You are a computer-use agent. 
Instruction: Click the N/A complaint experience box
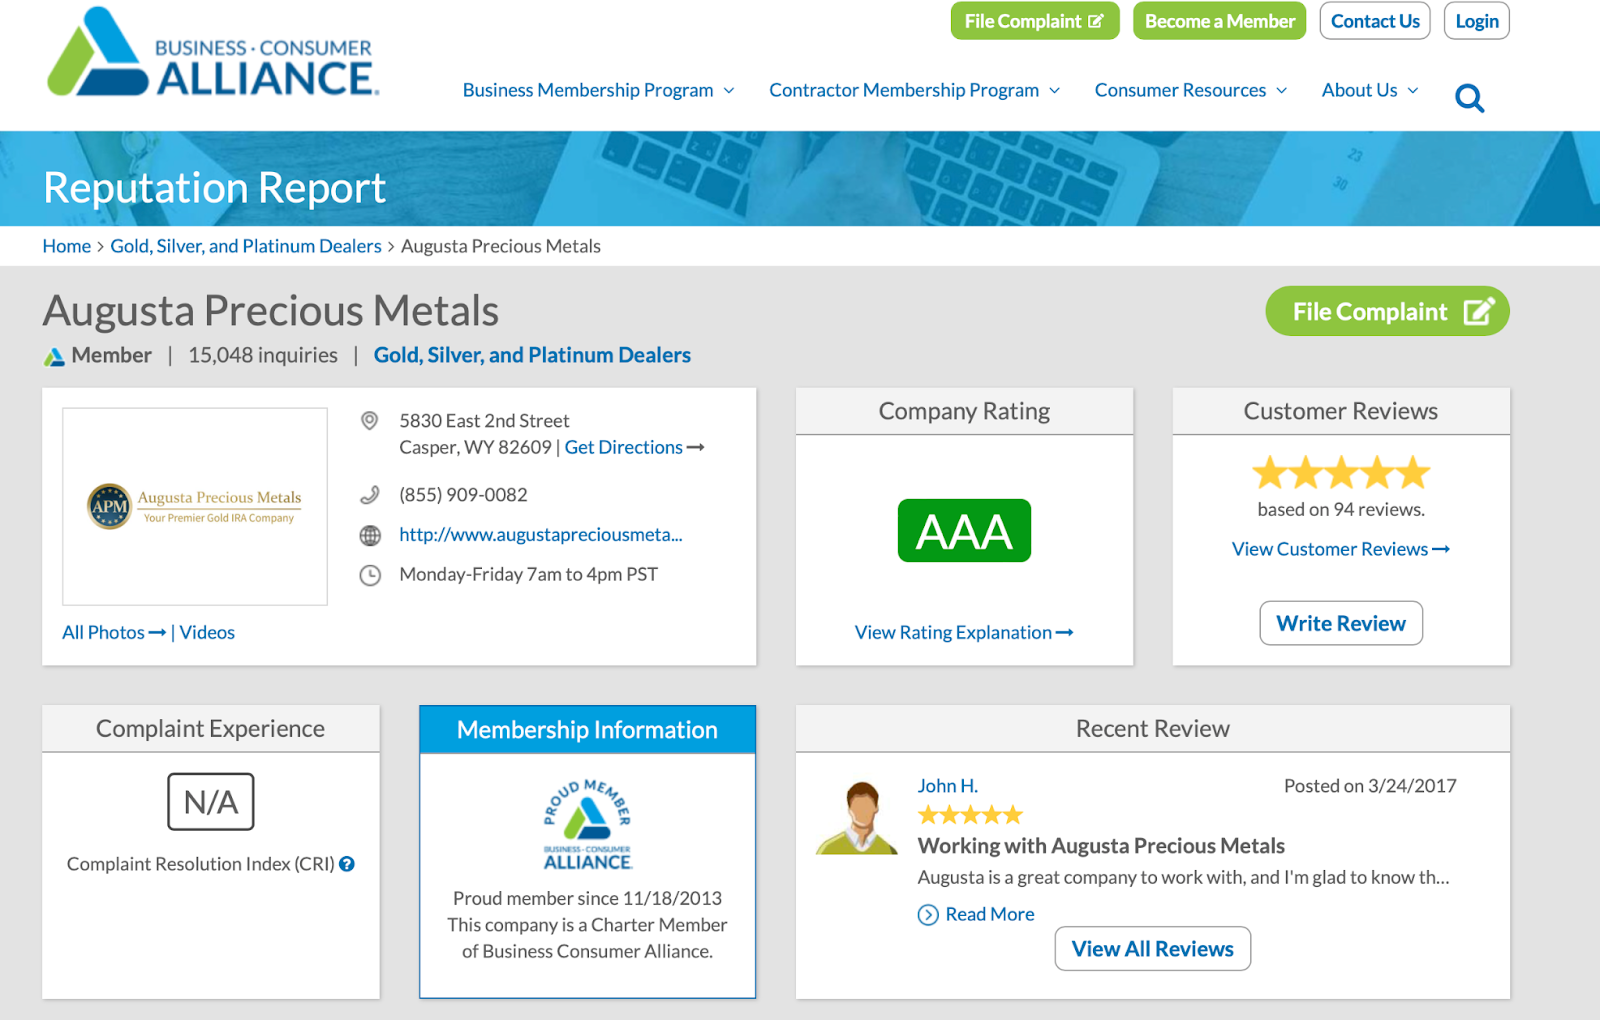(x=211, y=802)
